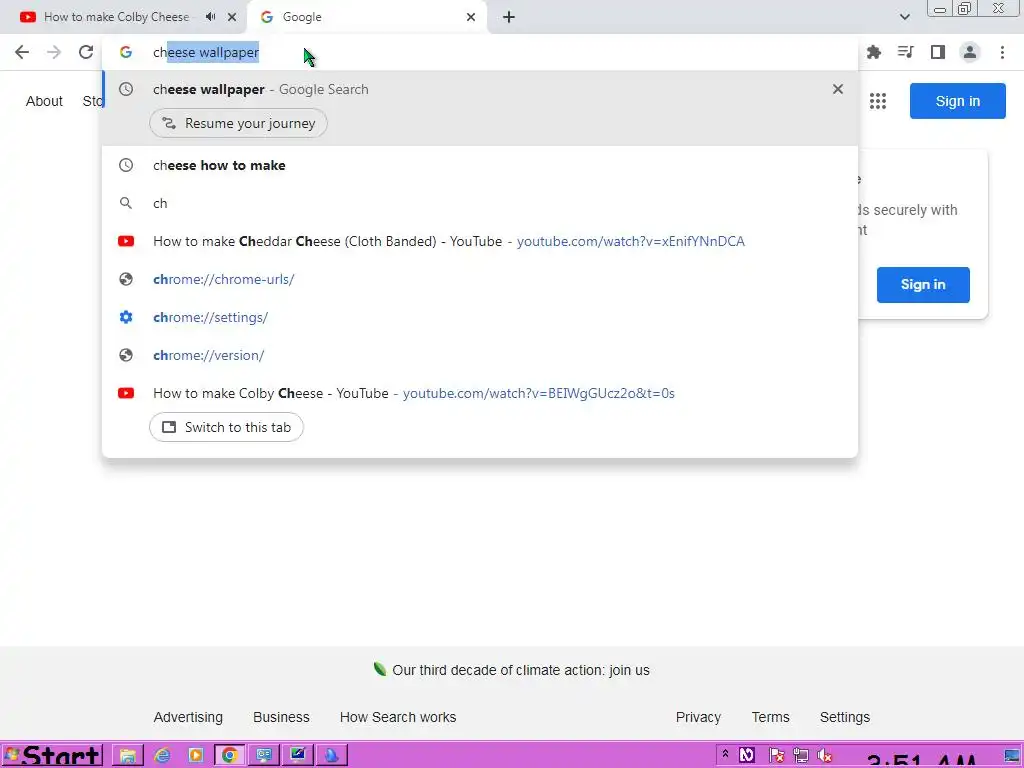Open a new tab with plus button
This screenshot has height=768, width=1024.
(509, 17)
